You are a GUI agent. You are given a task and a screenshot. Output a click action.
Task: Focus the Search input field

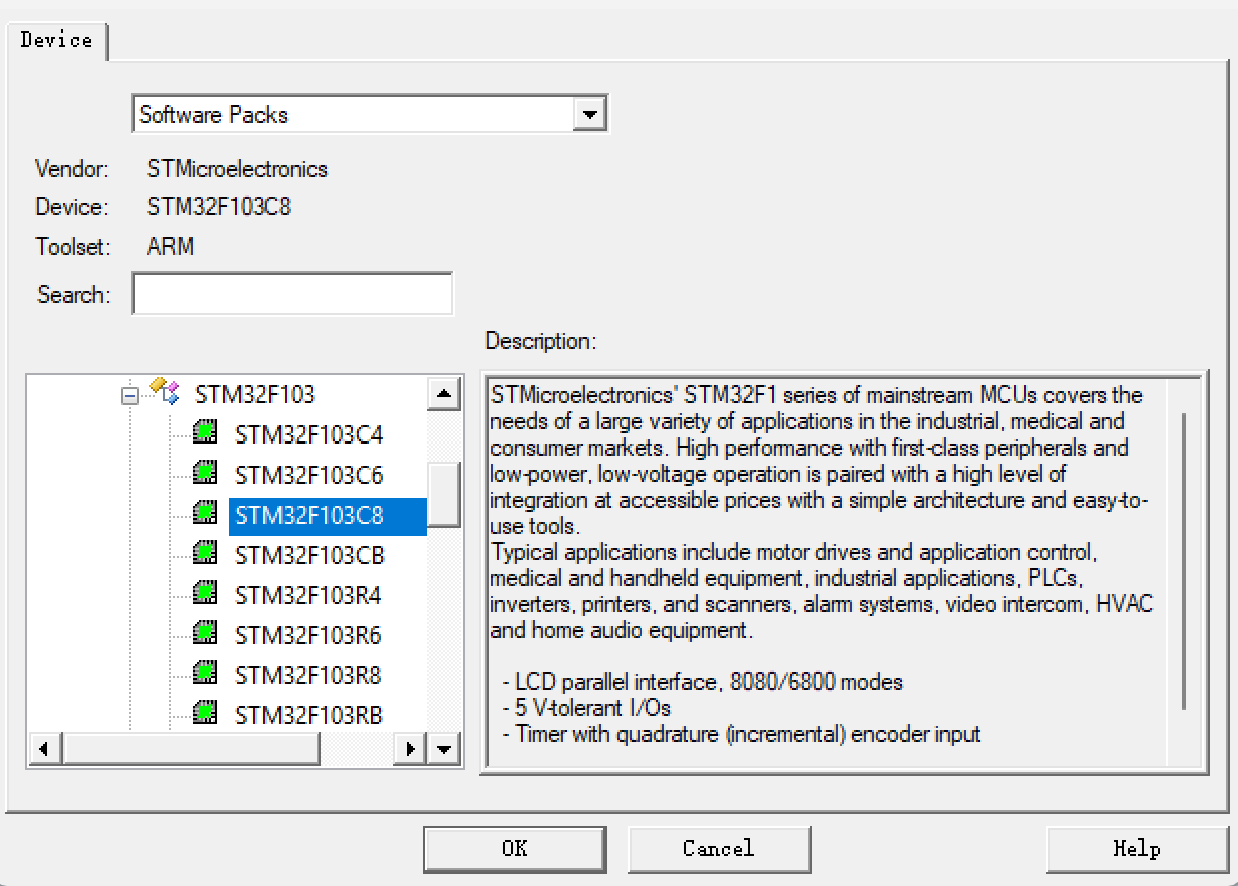(x=292, y=294)
